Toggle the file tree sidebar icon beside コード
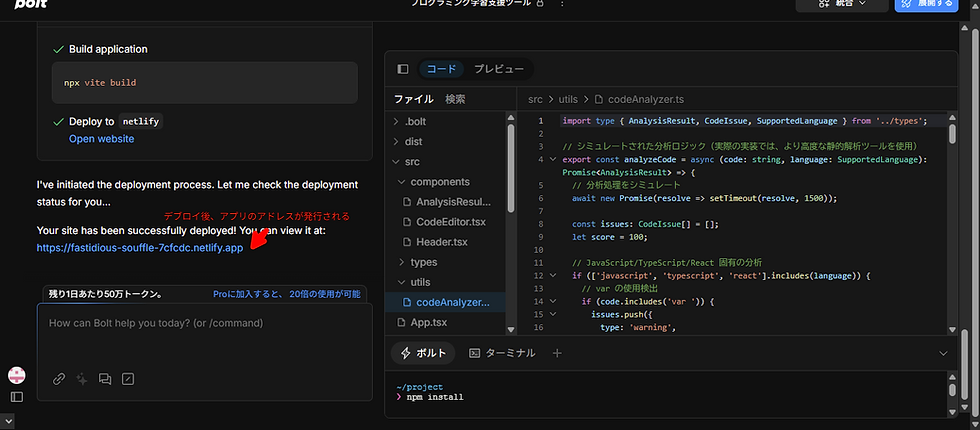Image resolution: width=980 pixels, height=430 pixels. (x=402, y=69)
